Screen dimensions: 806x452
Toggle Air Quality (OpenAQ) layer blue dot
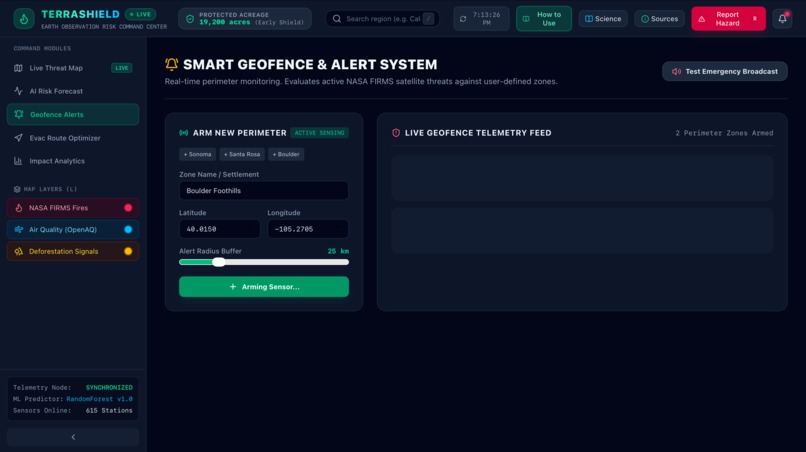pyautogui.click(x=128, y=229)
